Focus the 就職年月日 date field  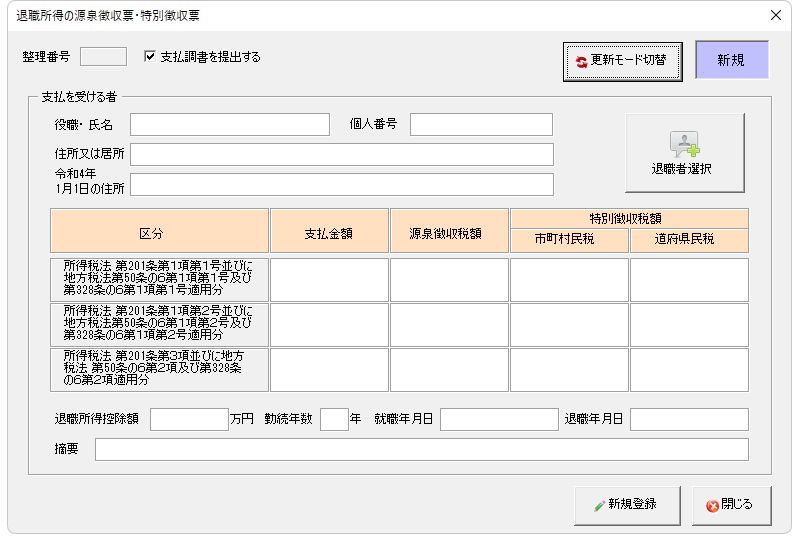499,419
